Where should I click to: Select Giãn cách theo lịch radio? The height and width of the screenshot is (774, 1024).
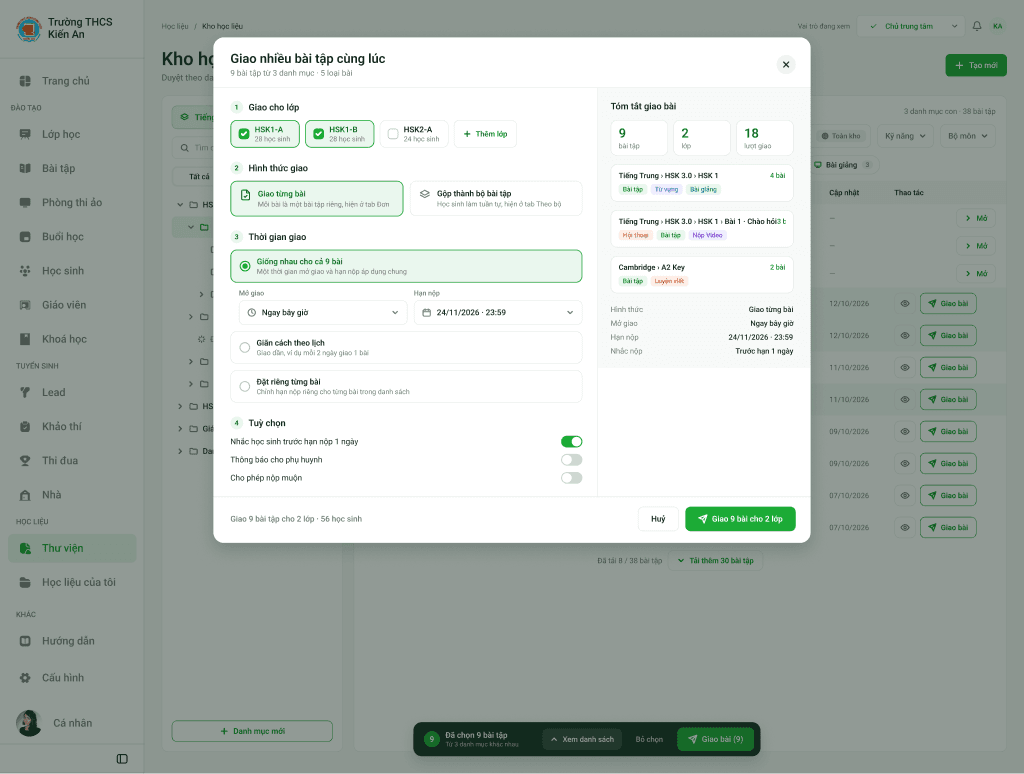[x=245, y=347]
